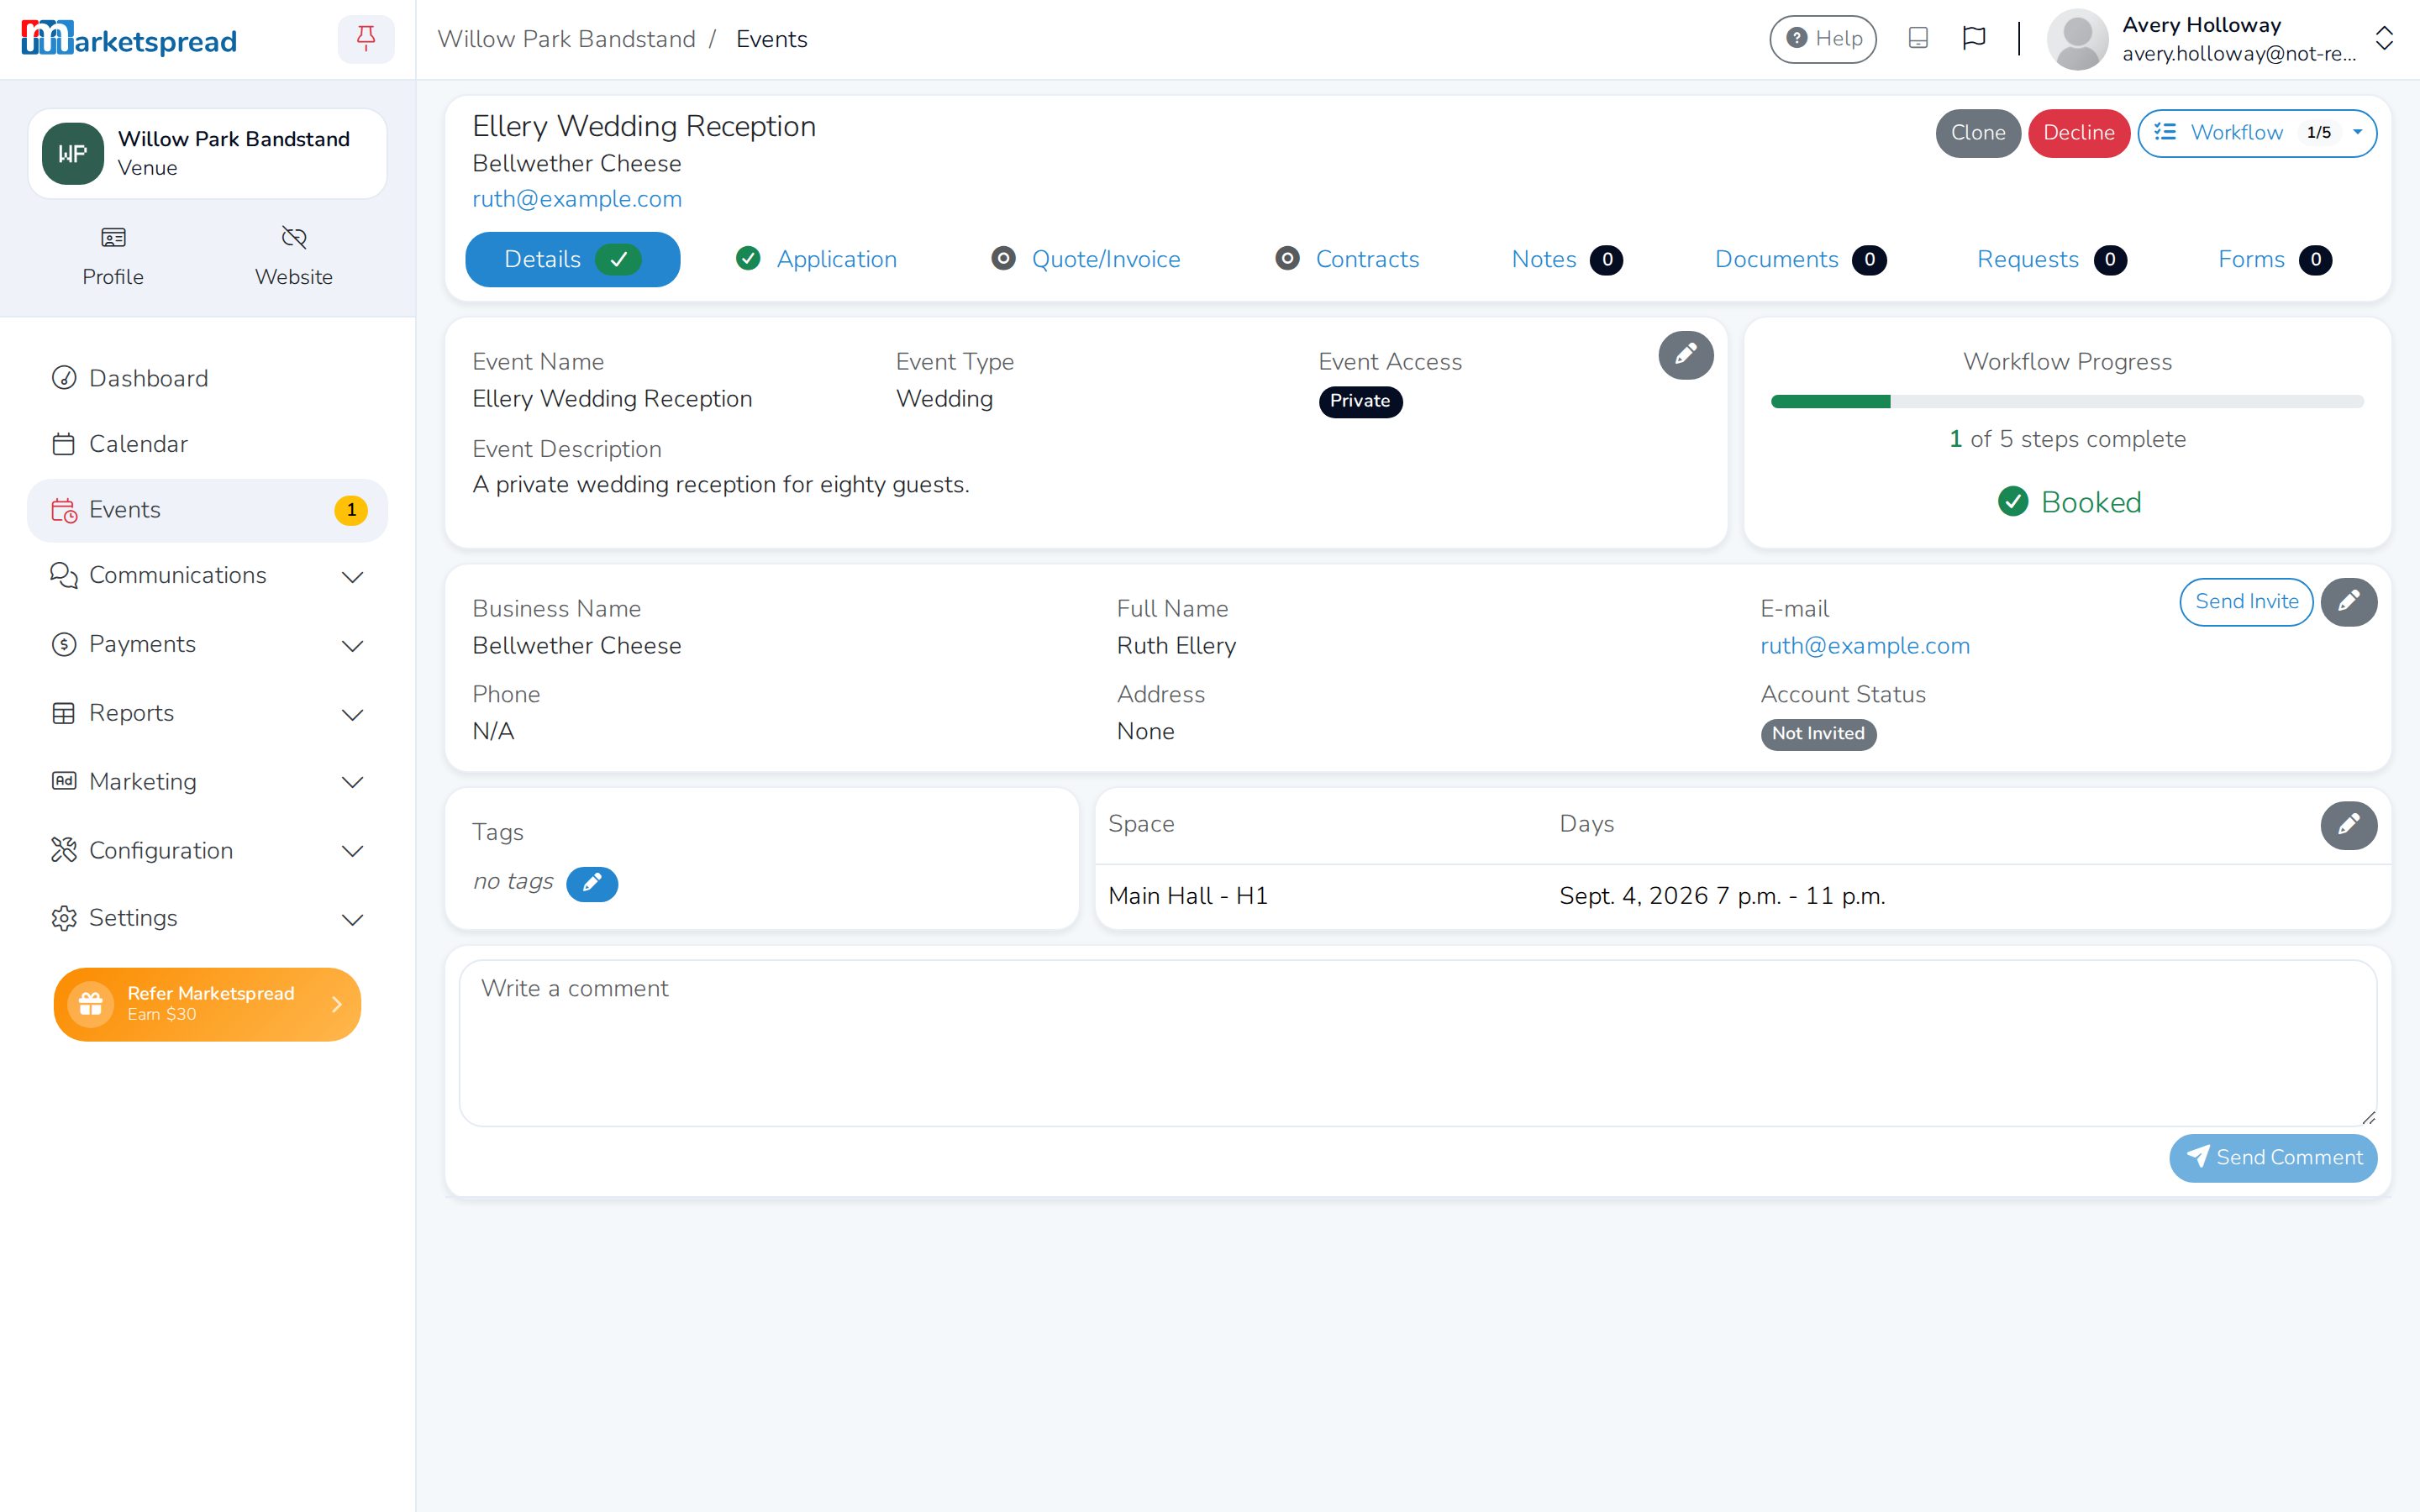Edit the Space and Days pencil icon
Viewport: 2420px width, 1512px height.
[x=2348, y=825]
